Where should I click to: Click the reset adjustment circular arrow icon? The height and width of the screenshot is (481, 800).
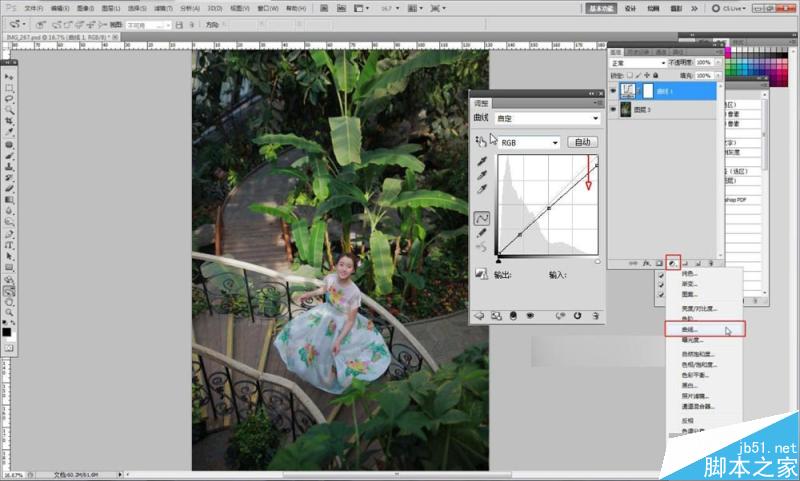[578, 316]
